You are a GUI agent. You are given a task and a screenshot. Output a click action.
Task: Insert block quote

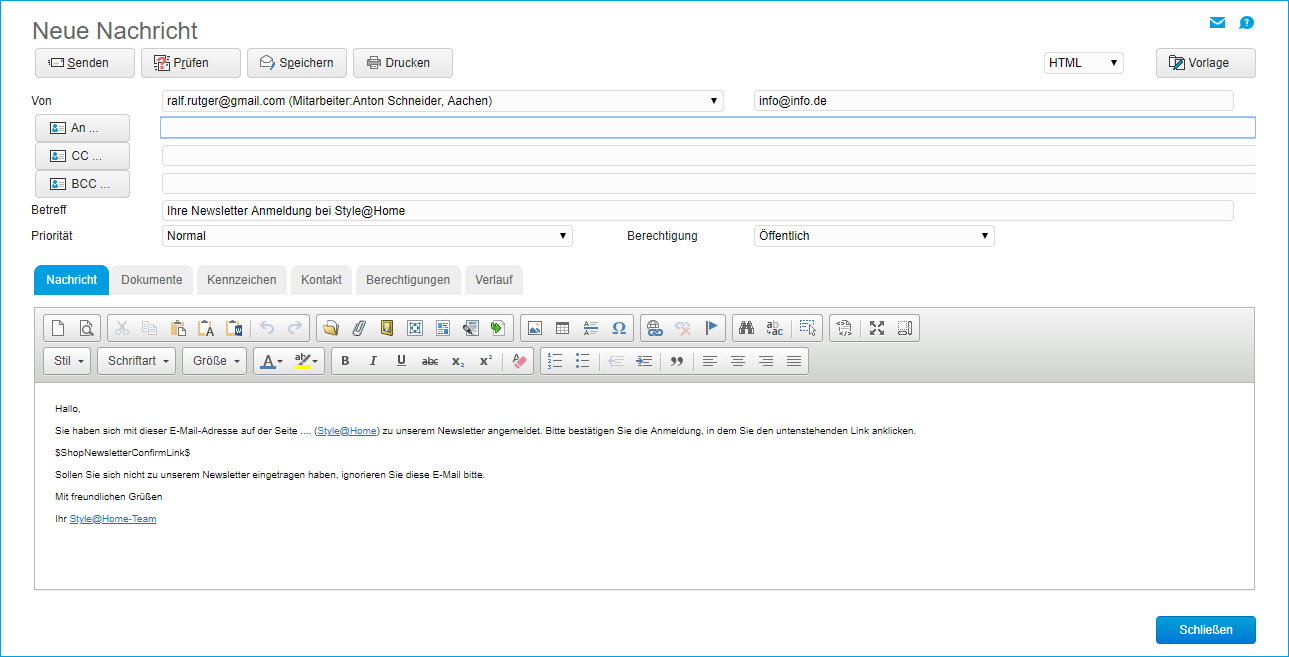pyautogui.click(x=677, y=361)
